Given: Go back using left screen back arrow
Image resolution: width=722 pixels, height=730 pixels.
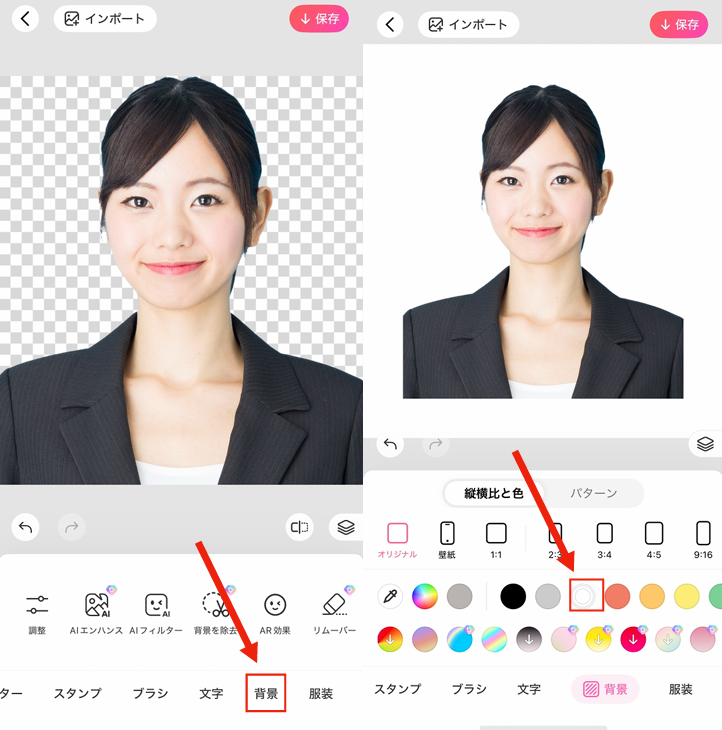Looking at the screenshot, I should click(x=25, y=19).
